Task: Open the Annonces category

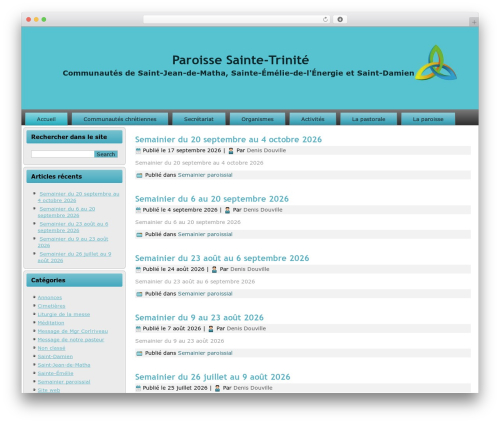Action: coord(50,297)
